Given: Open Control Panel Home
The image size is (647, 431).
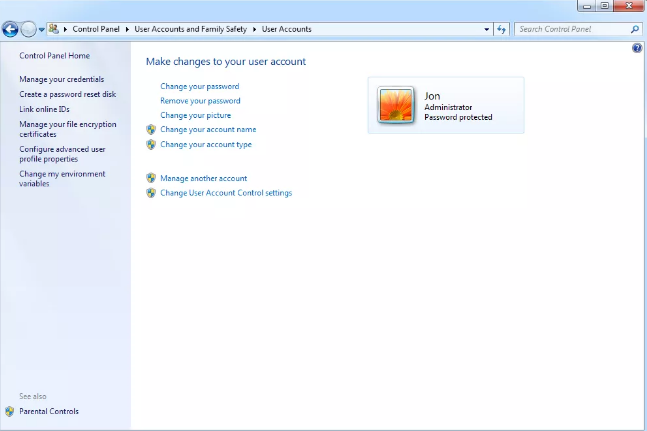Looking at the screenshot, I should click(x=54, y=56).
